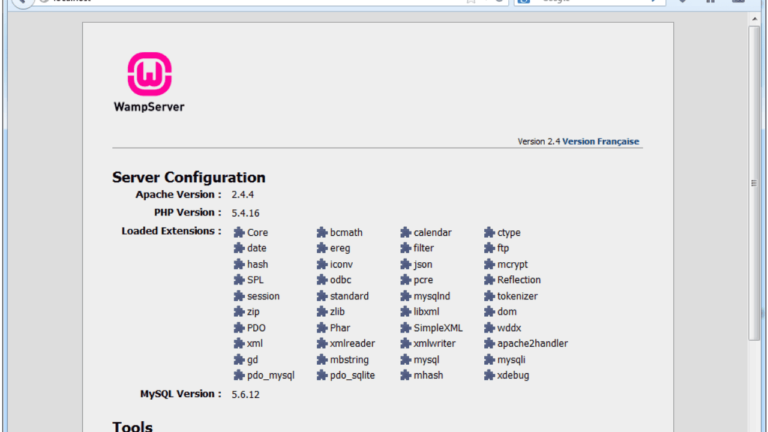768x432 pixels.
Task: Click the puzzle icon beside odbc
Action: [x=322, y=280]
